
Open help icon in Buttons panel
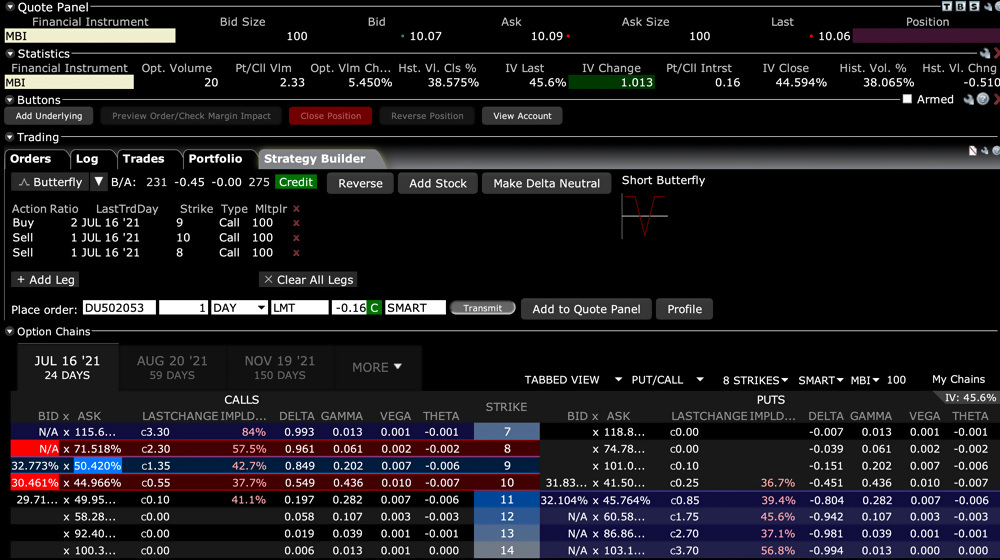(982, 99)
